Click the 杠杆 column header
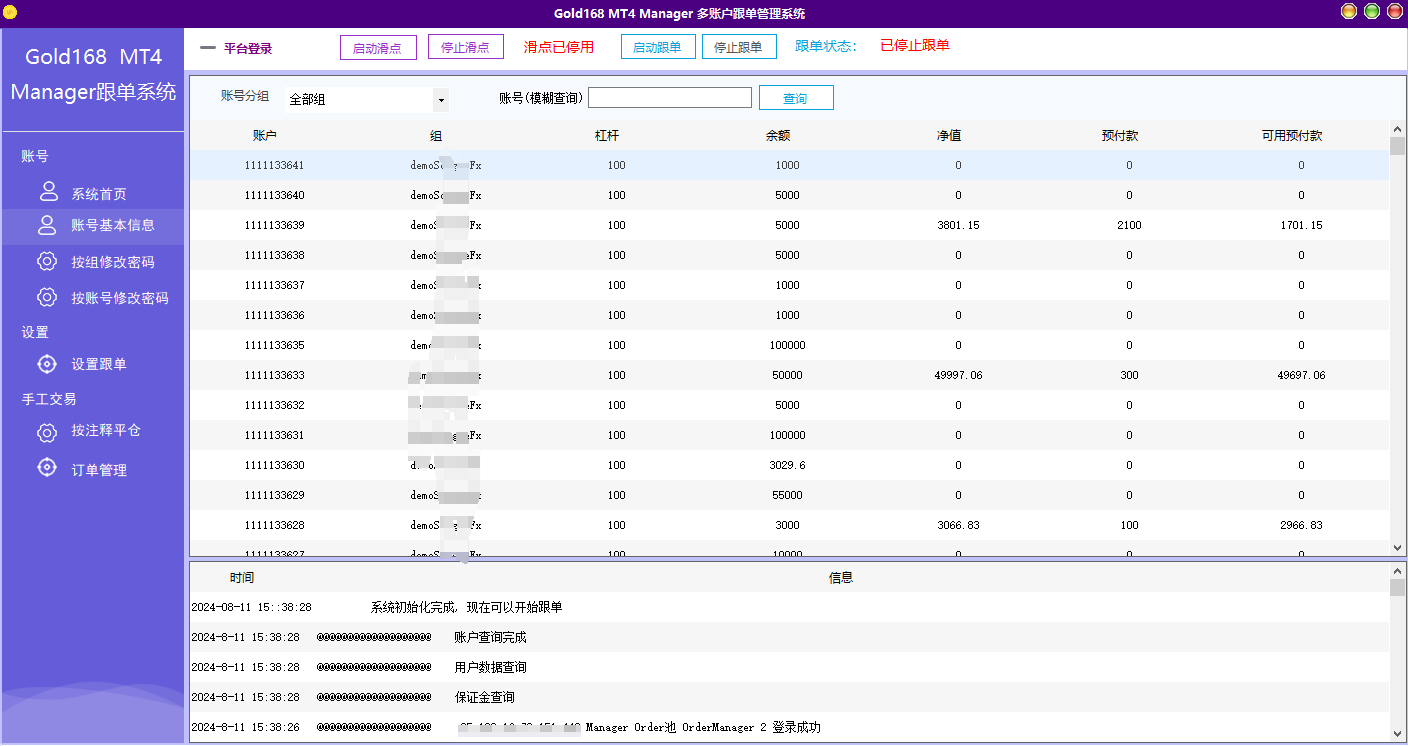1408x746 pixels. coord(607,136)
